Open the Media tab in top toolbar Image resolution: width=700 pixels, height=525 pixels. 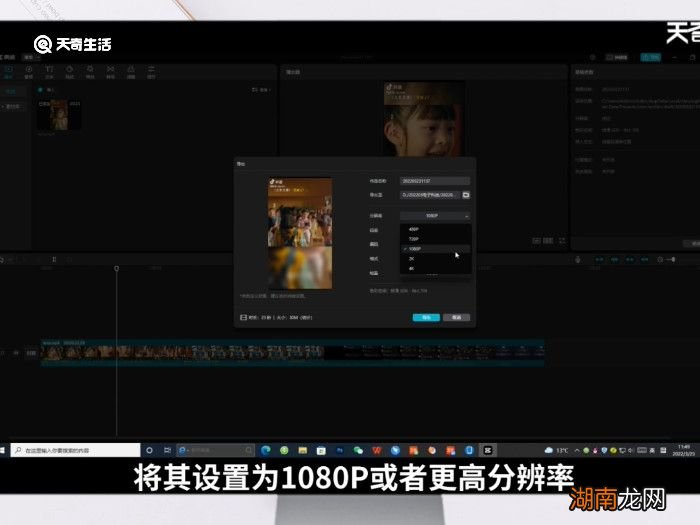tap(8, 72)
